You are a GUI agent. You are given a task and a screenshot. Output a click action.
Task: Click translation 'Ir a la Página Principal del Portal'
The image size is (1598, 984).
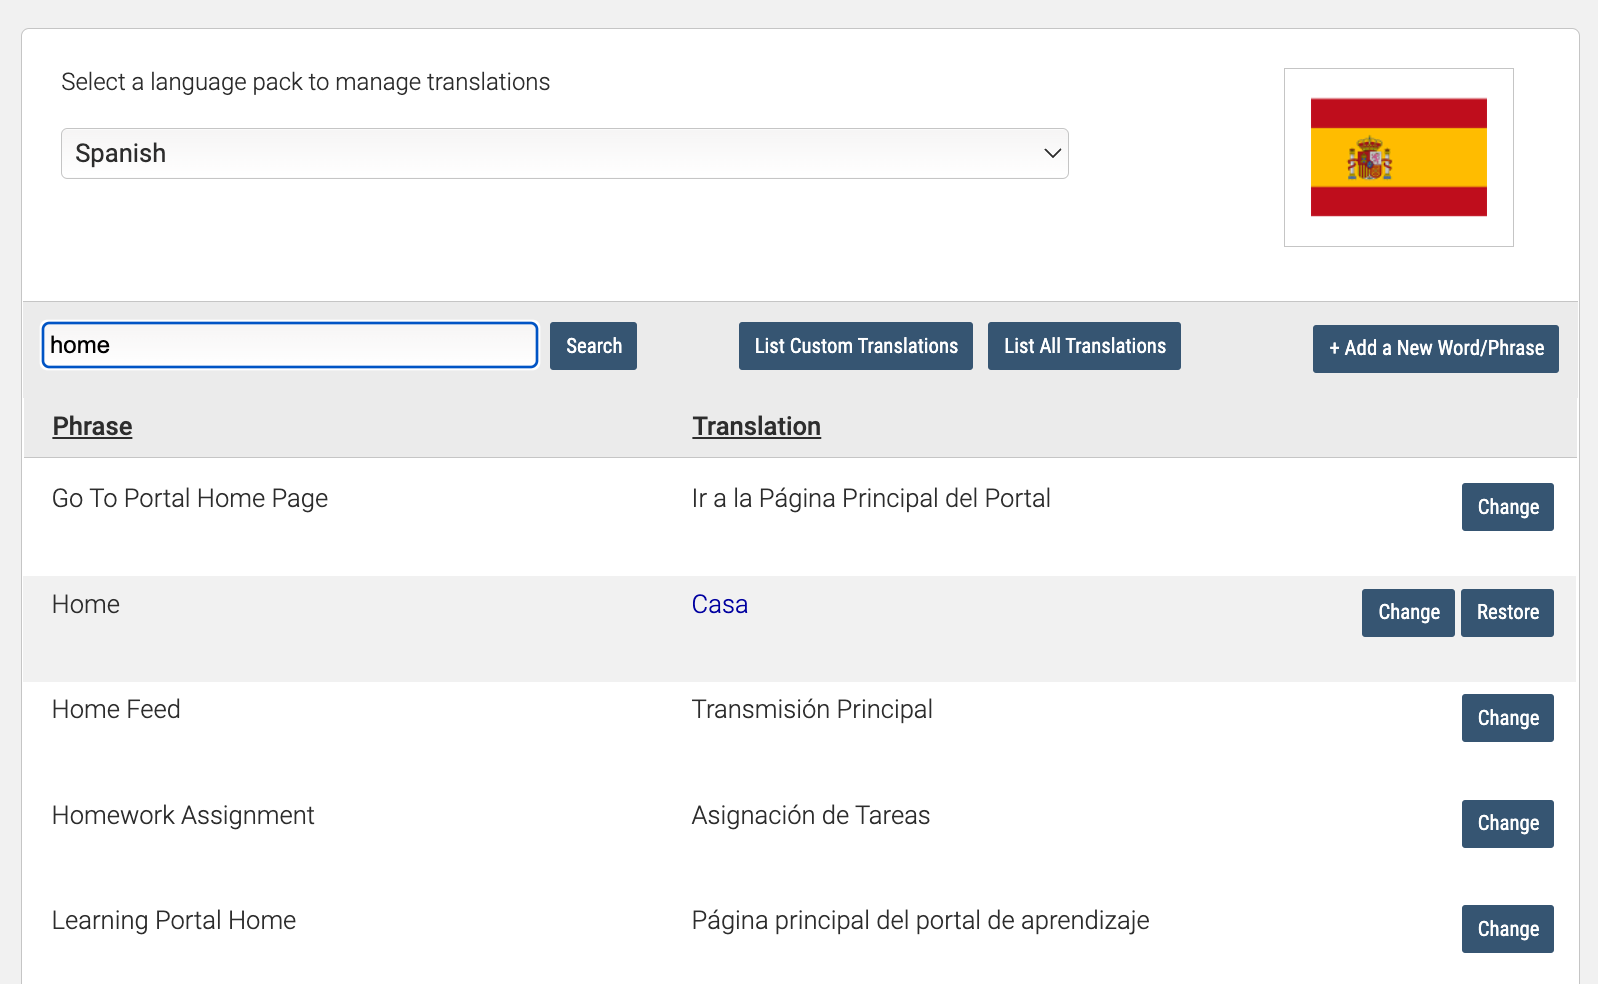click(x=871, y=499)
